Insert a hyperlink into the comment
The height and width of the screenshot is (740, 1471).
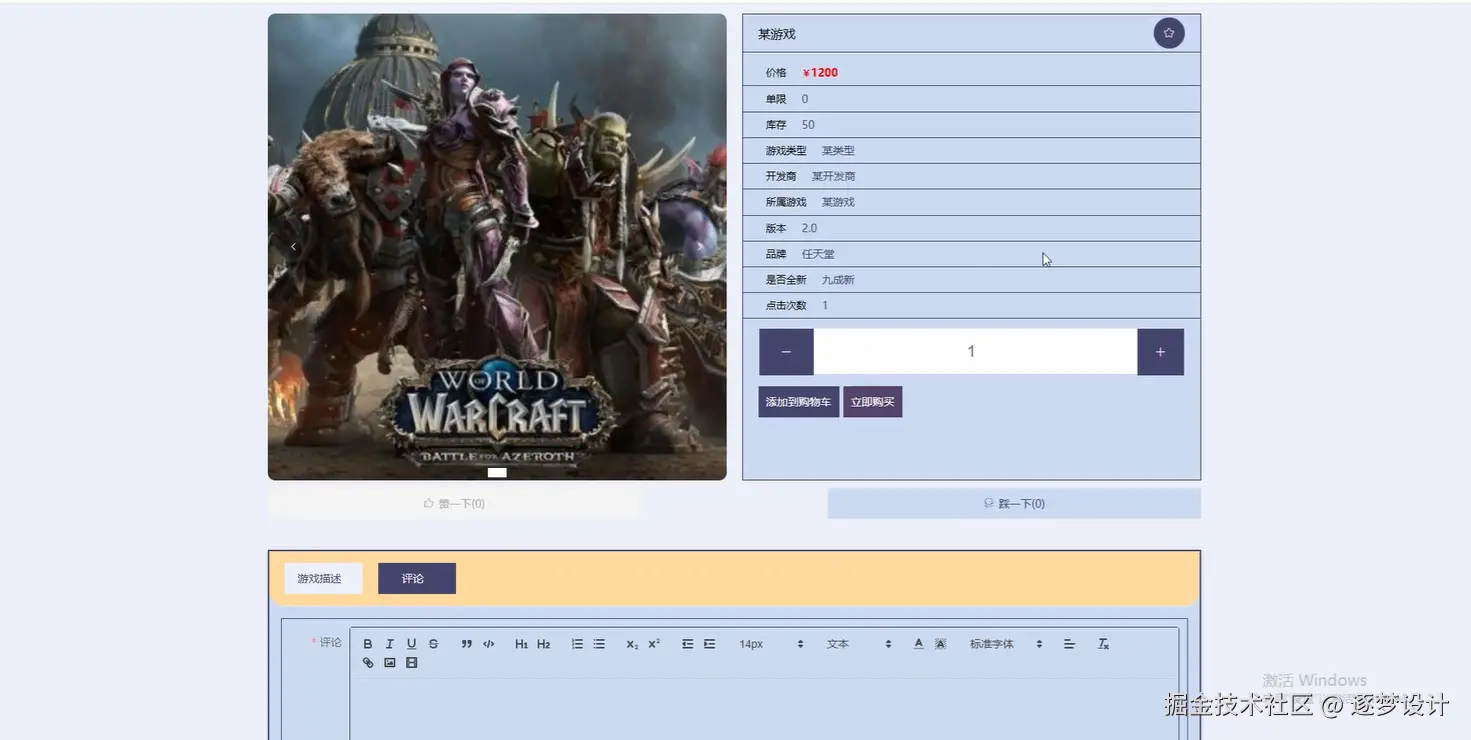tap(368, 663)
